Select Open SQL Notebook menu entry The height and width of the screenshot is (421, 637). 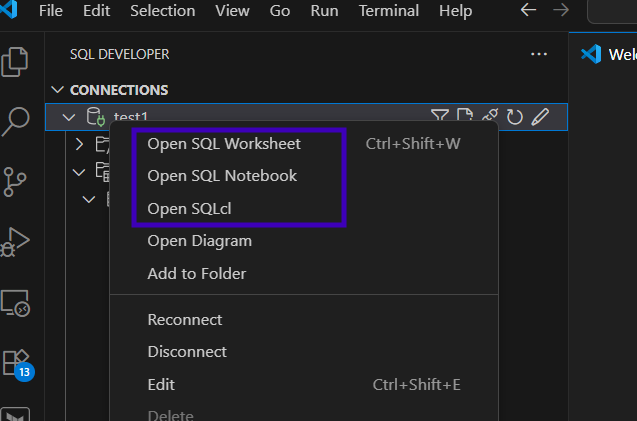point(222,176)
